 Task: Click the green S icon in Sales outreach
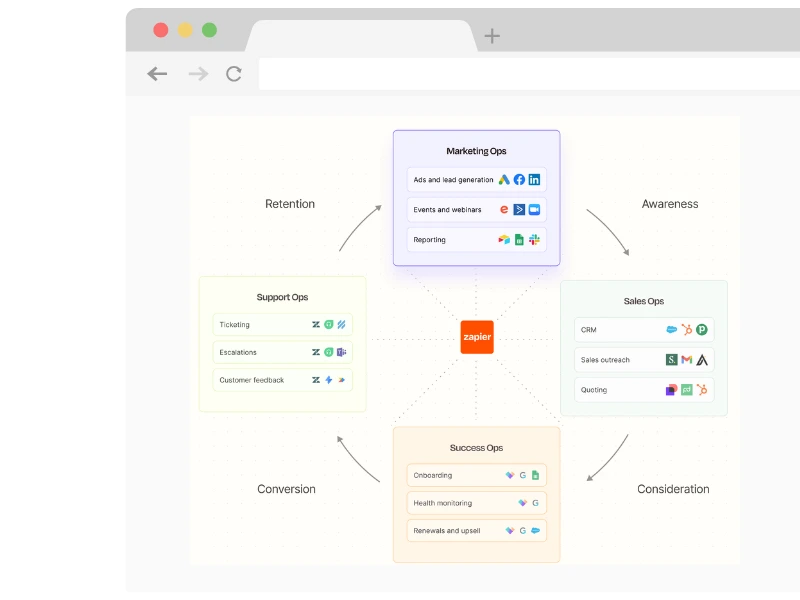point(671,360)
